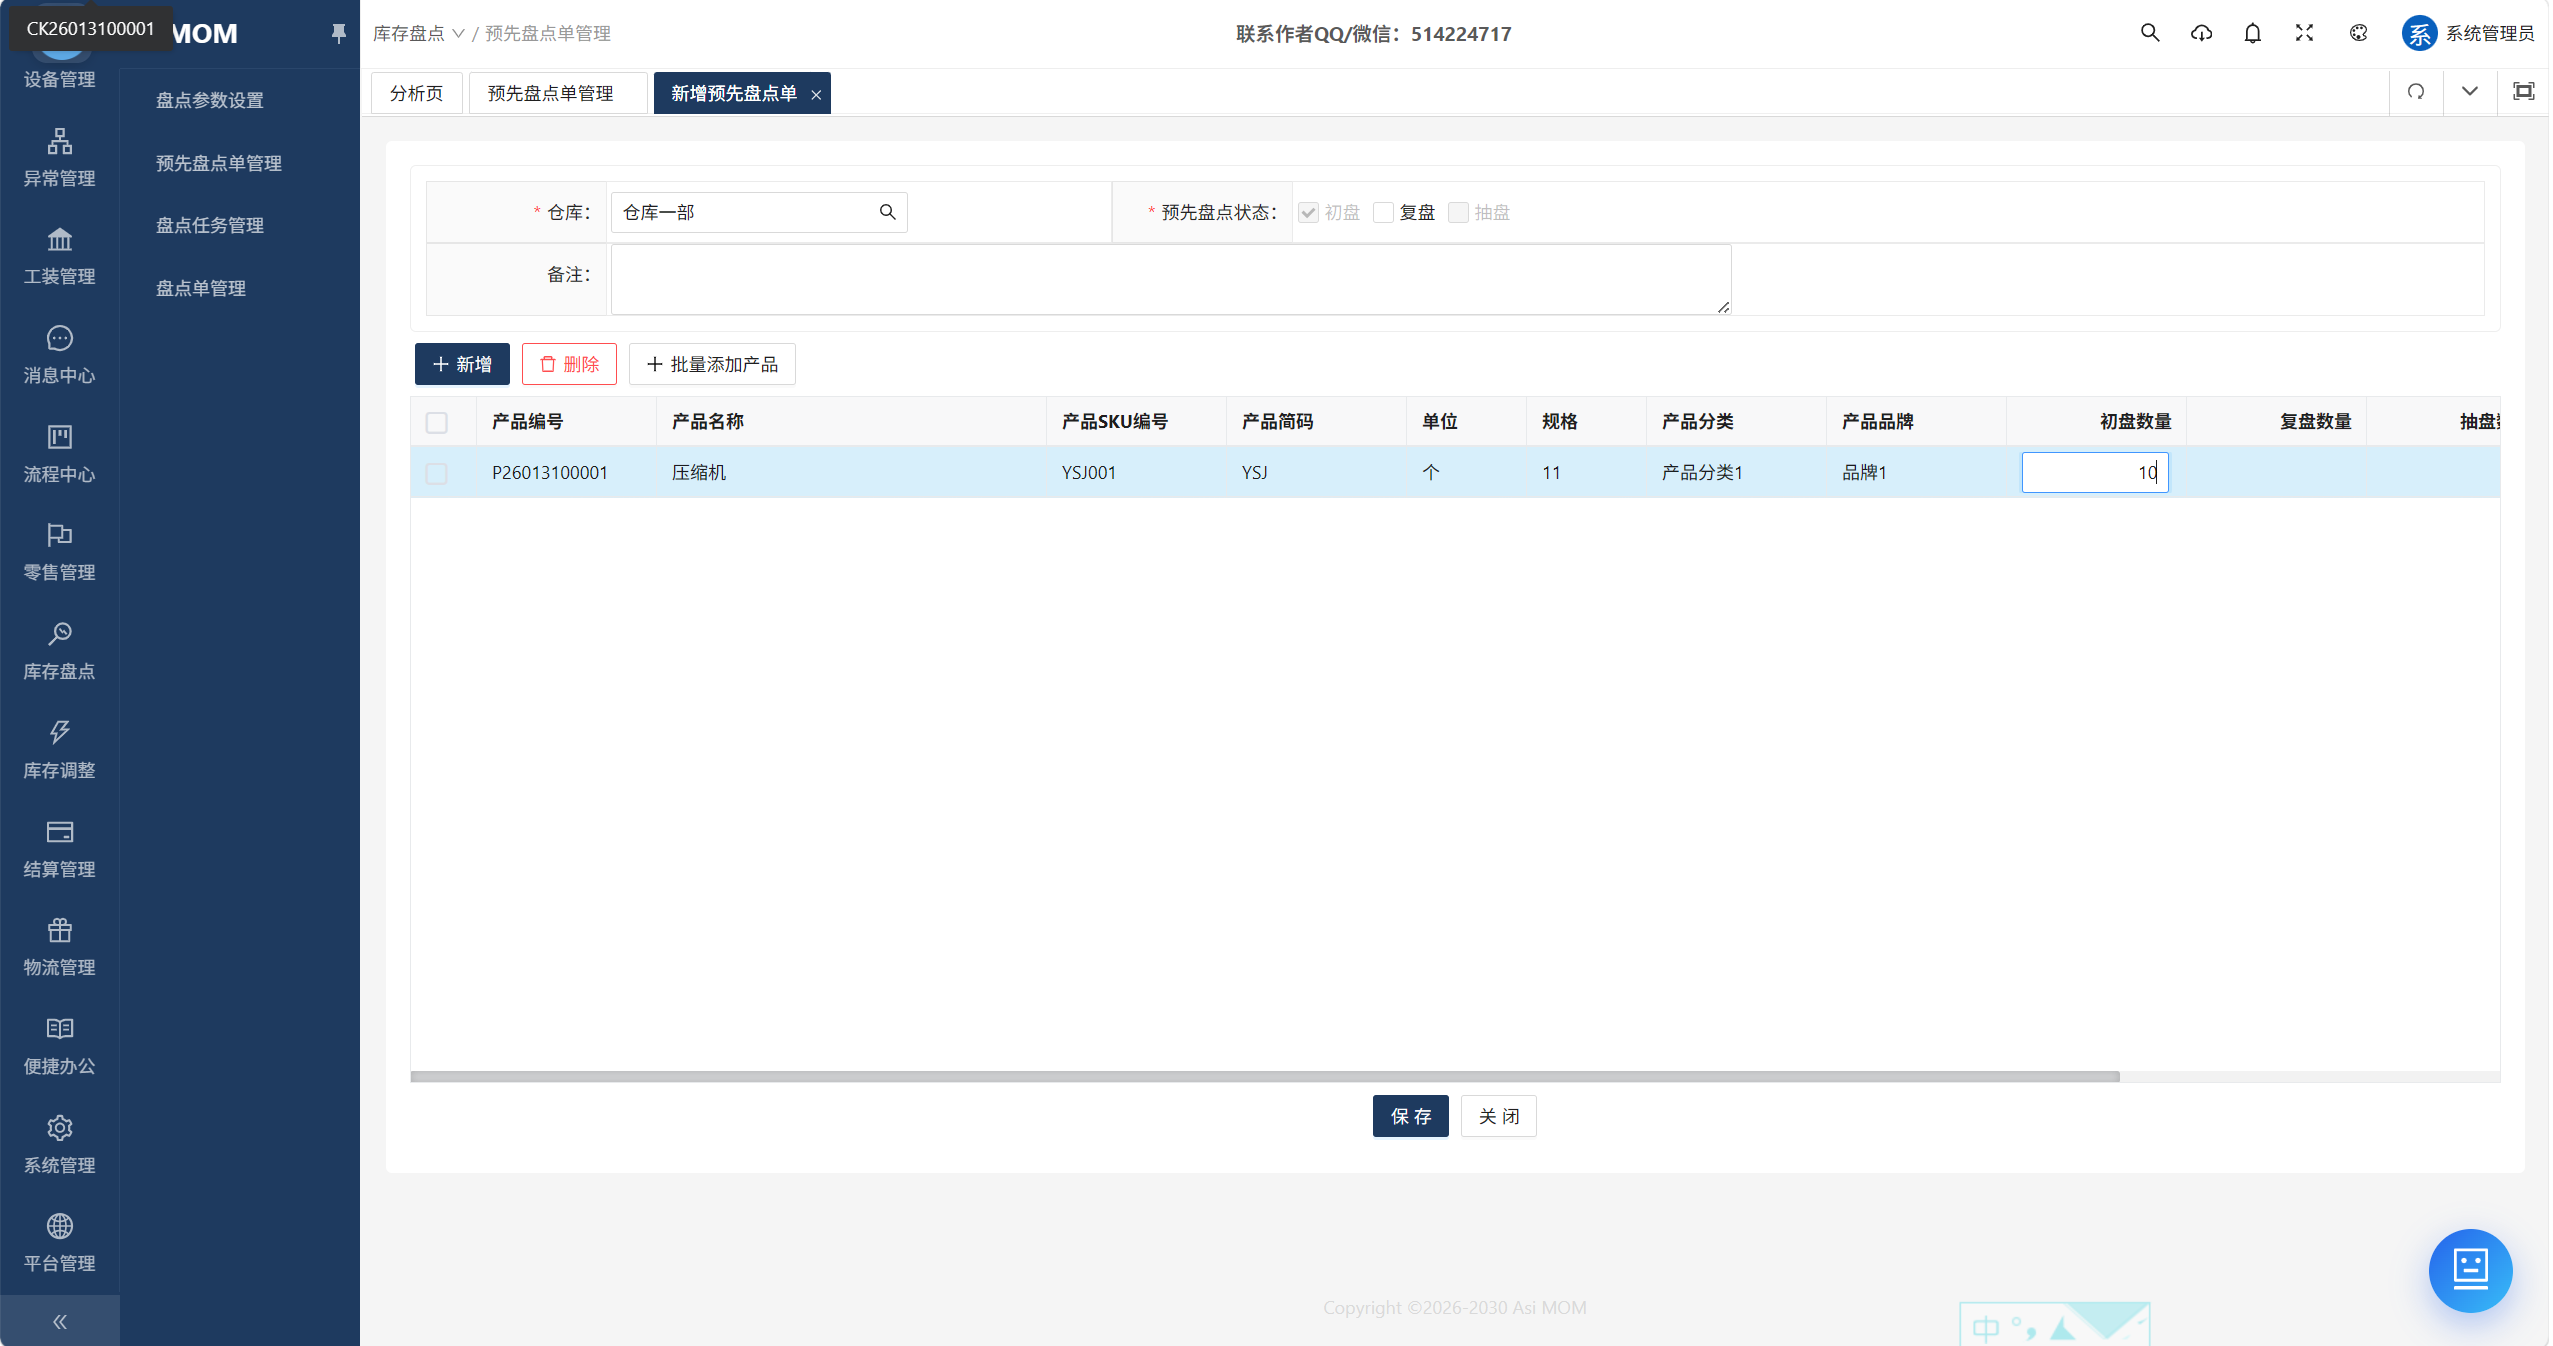Toggle the 抽盘 checkbox
2553x1346 pixels.
point(1458,212)
